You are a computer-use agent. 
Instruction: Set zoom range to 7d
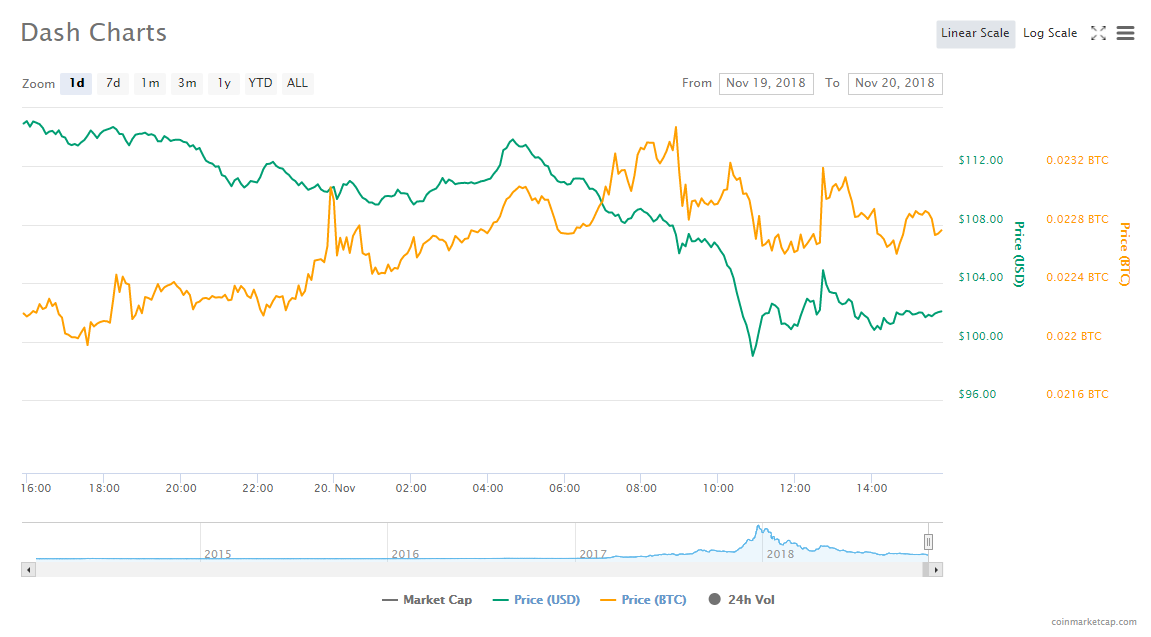tap(113, 83)
